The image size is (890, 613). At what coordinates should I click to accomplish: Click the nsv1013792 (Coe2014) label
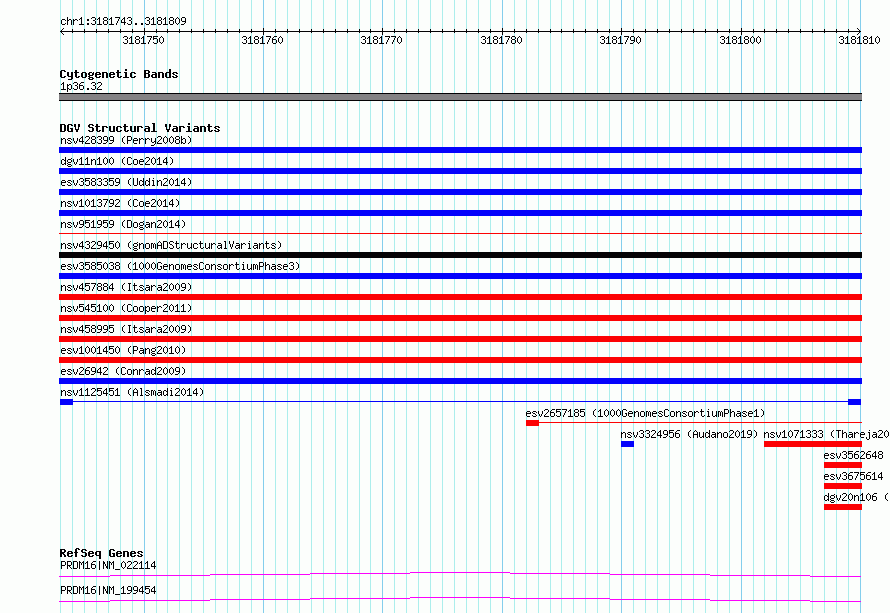pyautogui.click(x=120, y=203)
